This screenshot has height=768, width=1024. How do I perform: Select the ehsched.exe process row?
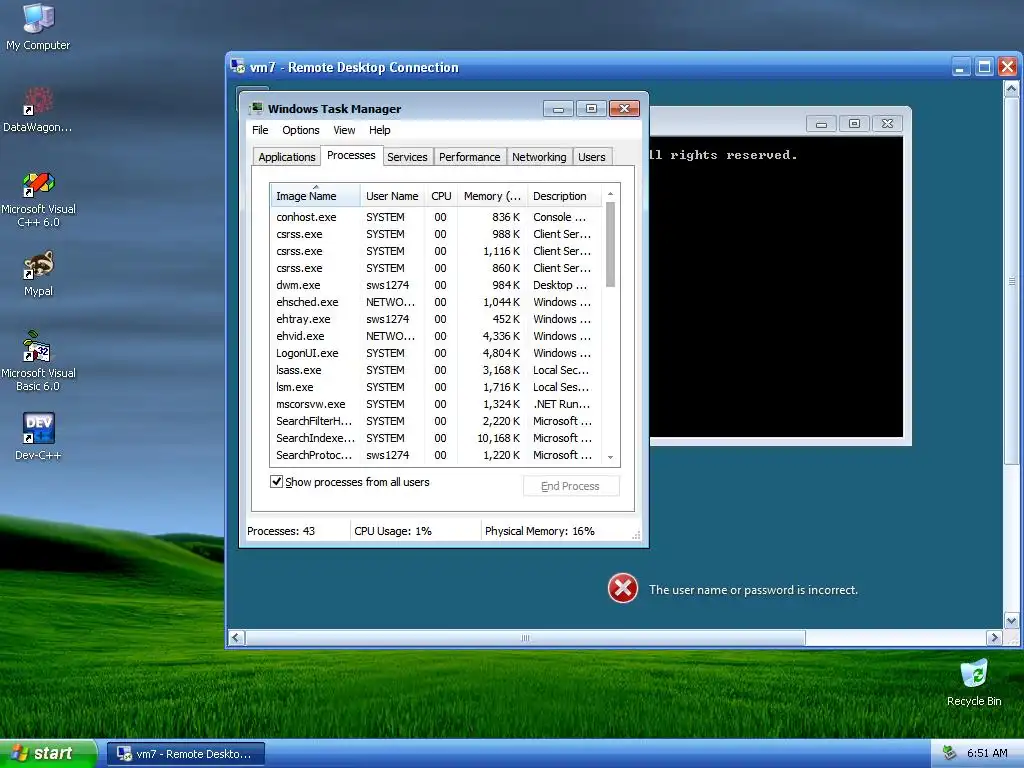(x=436, y=302)
